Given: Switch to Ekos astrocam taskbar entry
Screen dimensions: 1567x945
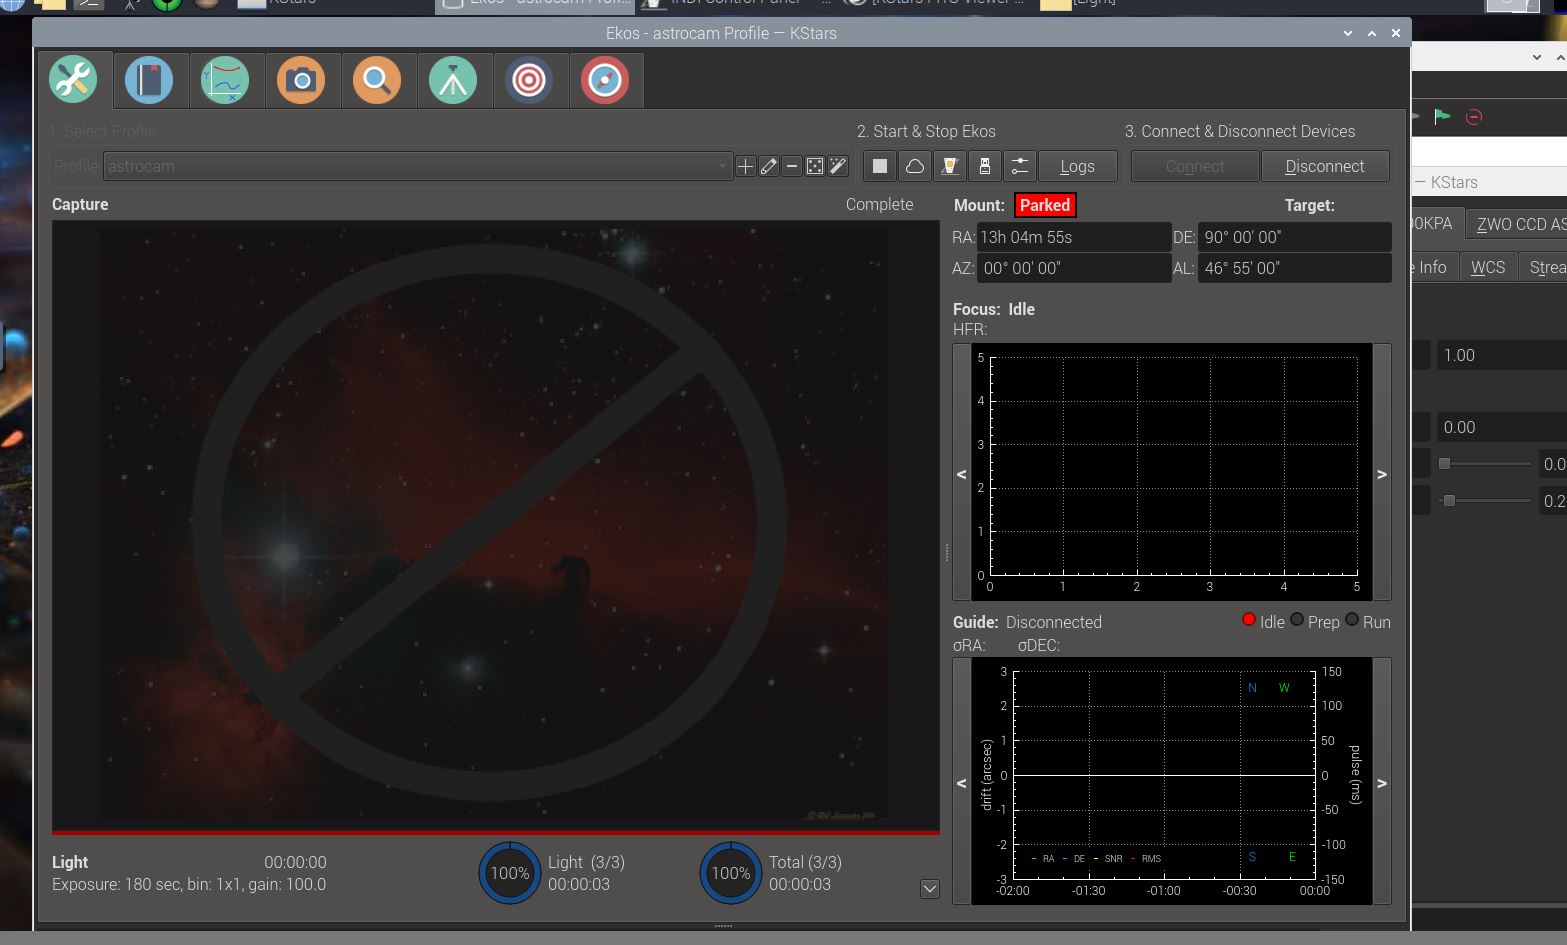Looking at the screenshot, I should (x=536, y=4).
